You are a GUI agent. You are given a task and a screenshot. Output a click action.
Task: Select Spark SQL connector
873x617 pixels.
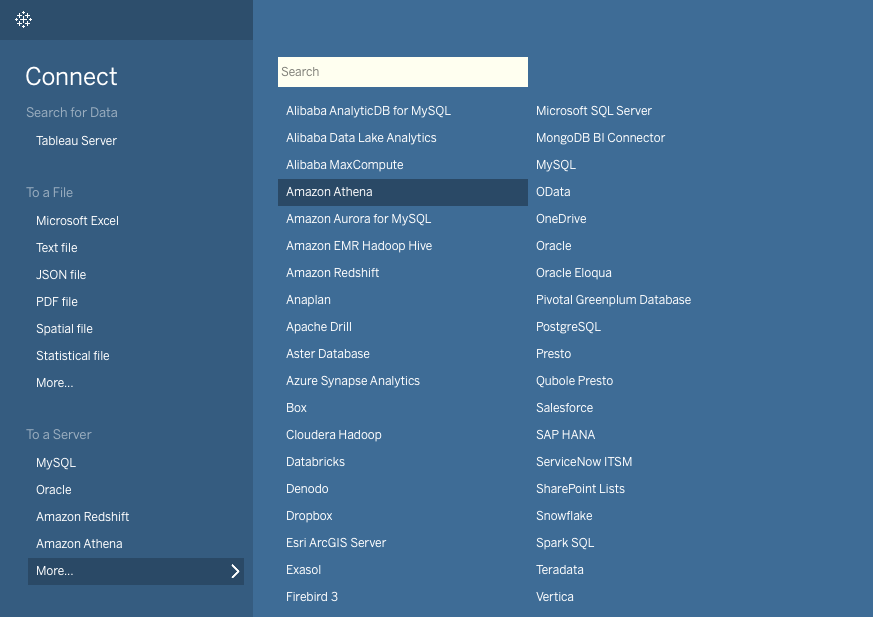pyautogui.click(x=565, y=543)
